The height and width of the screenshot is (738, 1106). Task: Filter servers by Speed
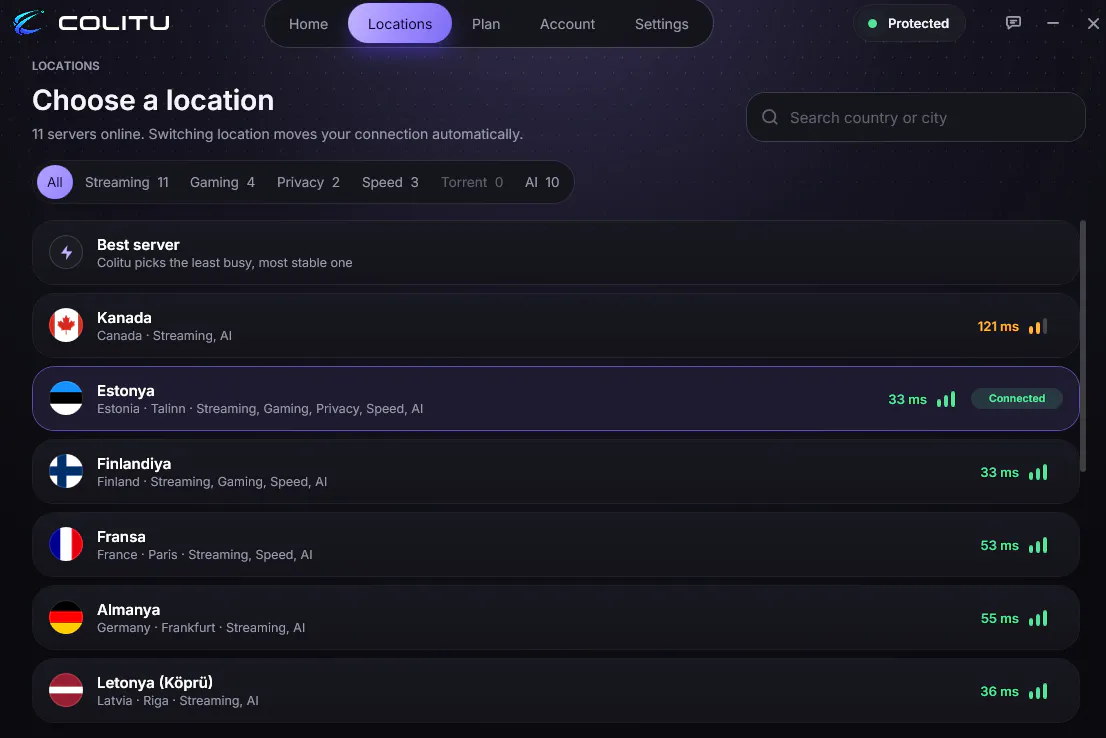click(x=390, y=182)
